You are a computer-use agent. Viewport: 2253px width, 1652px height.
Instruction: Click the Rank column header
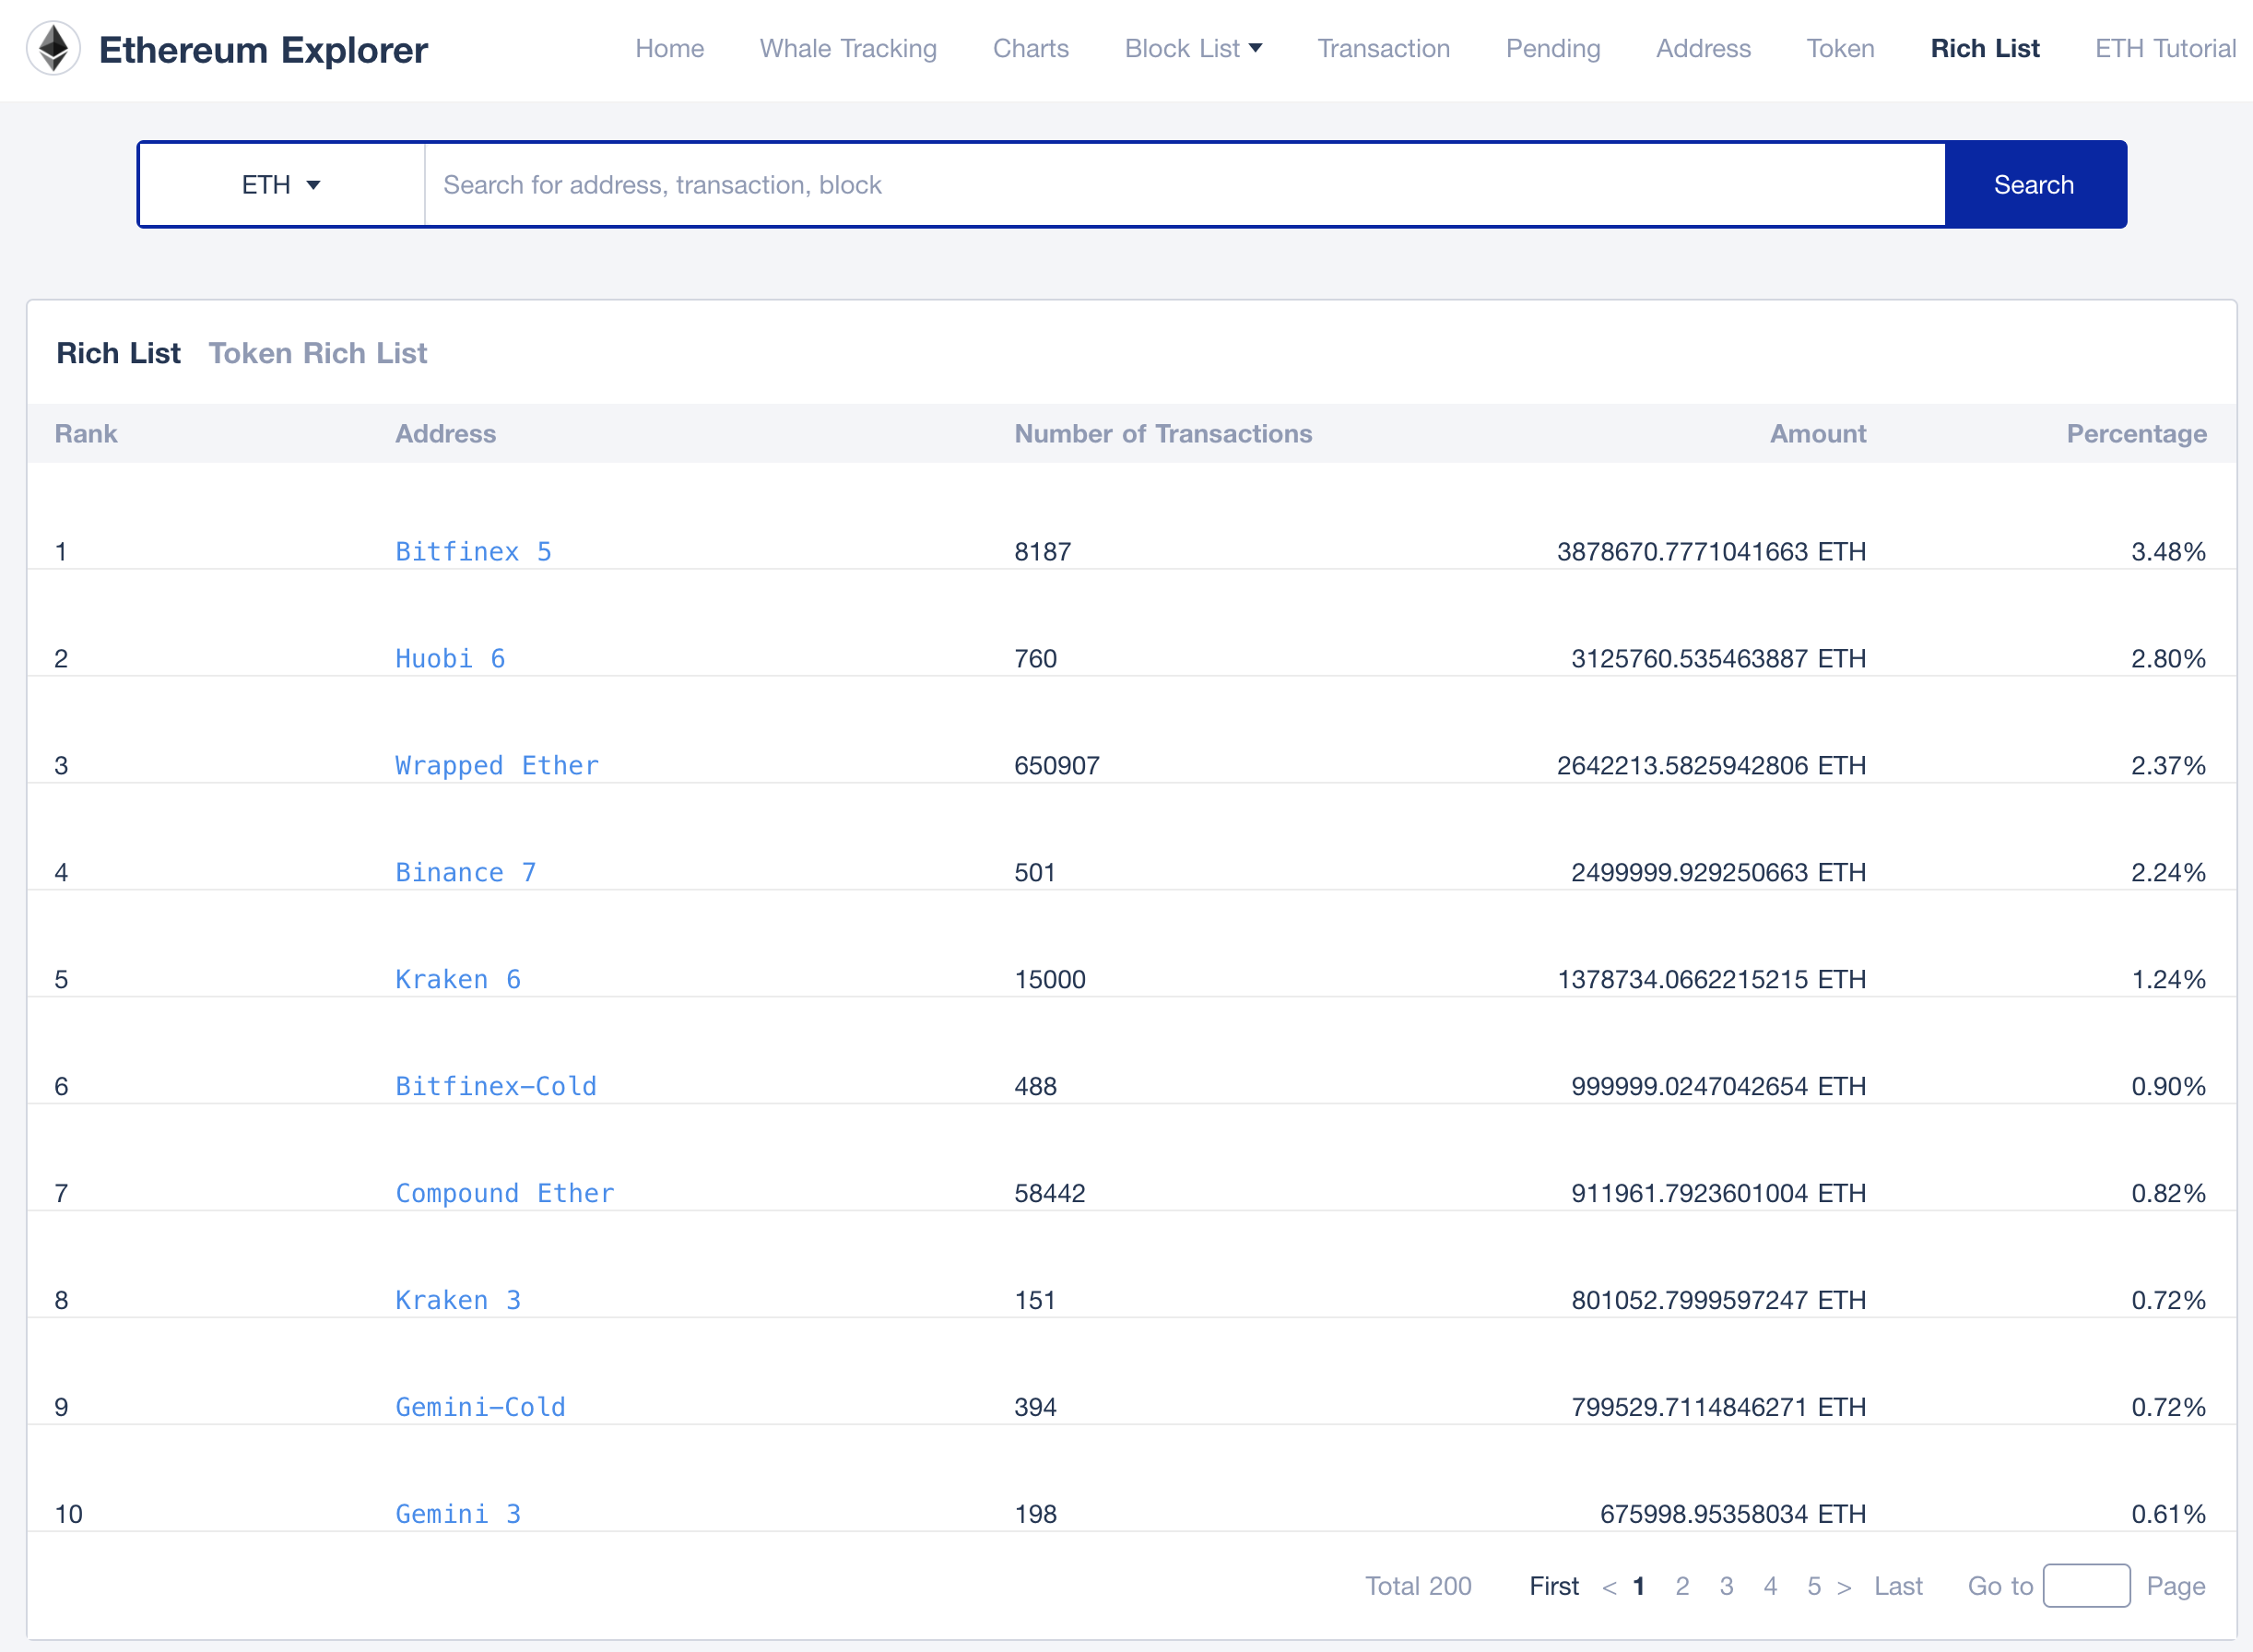pos(86,433)
